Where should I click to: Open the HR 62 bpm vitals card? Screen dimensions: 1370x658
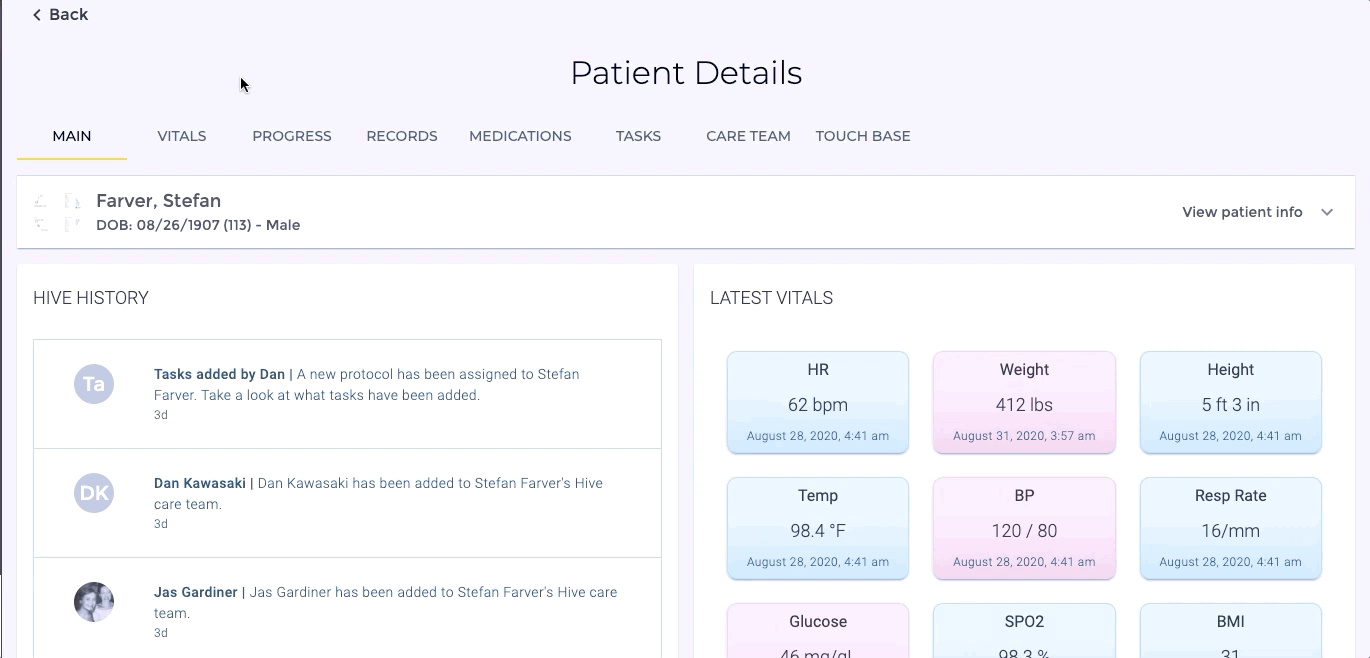coord(818,402)
